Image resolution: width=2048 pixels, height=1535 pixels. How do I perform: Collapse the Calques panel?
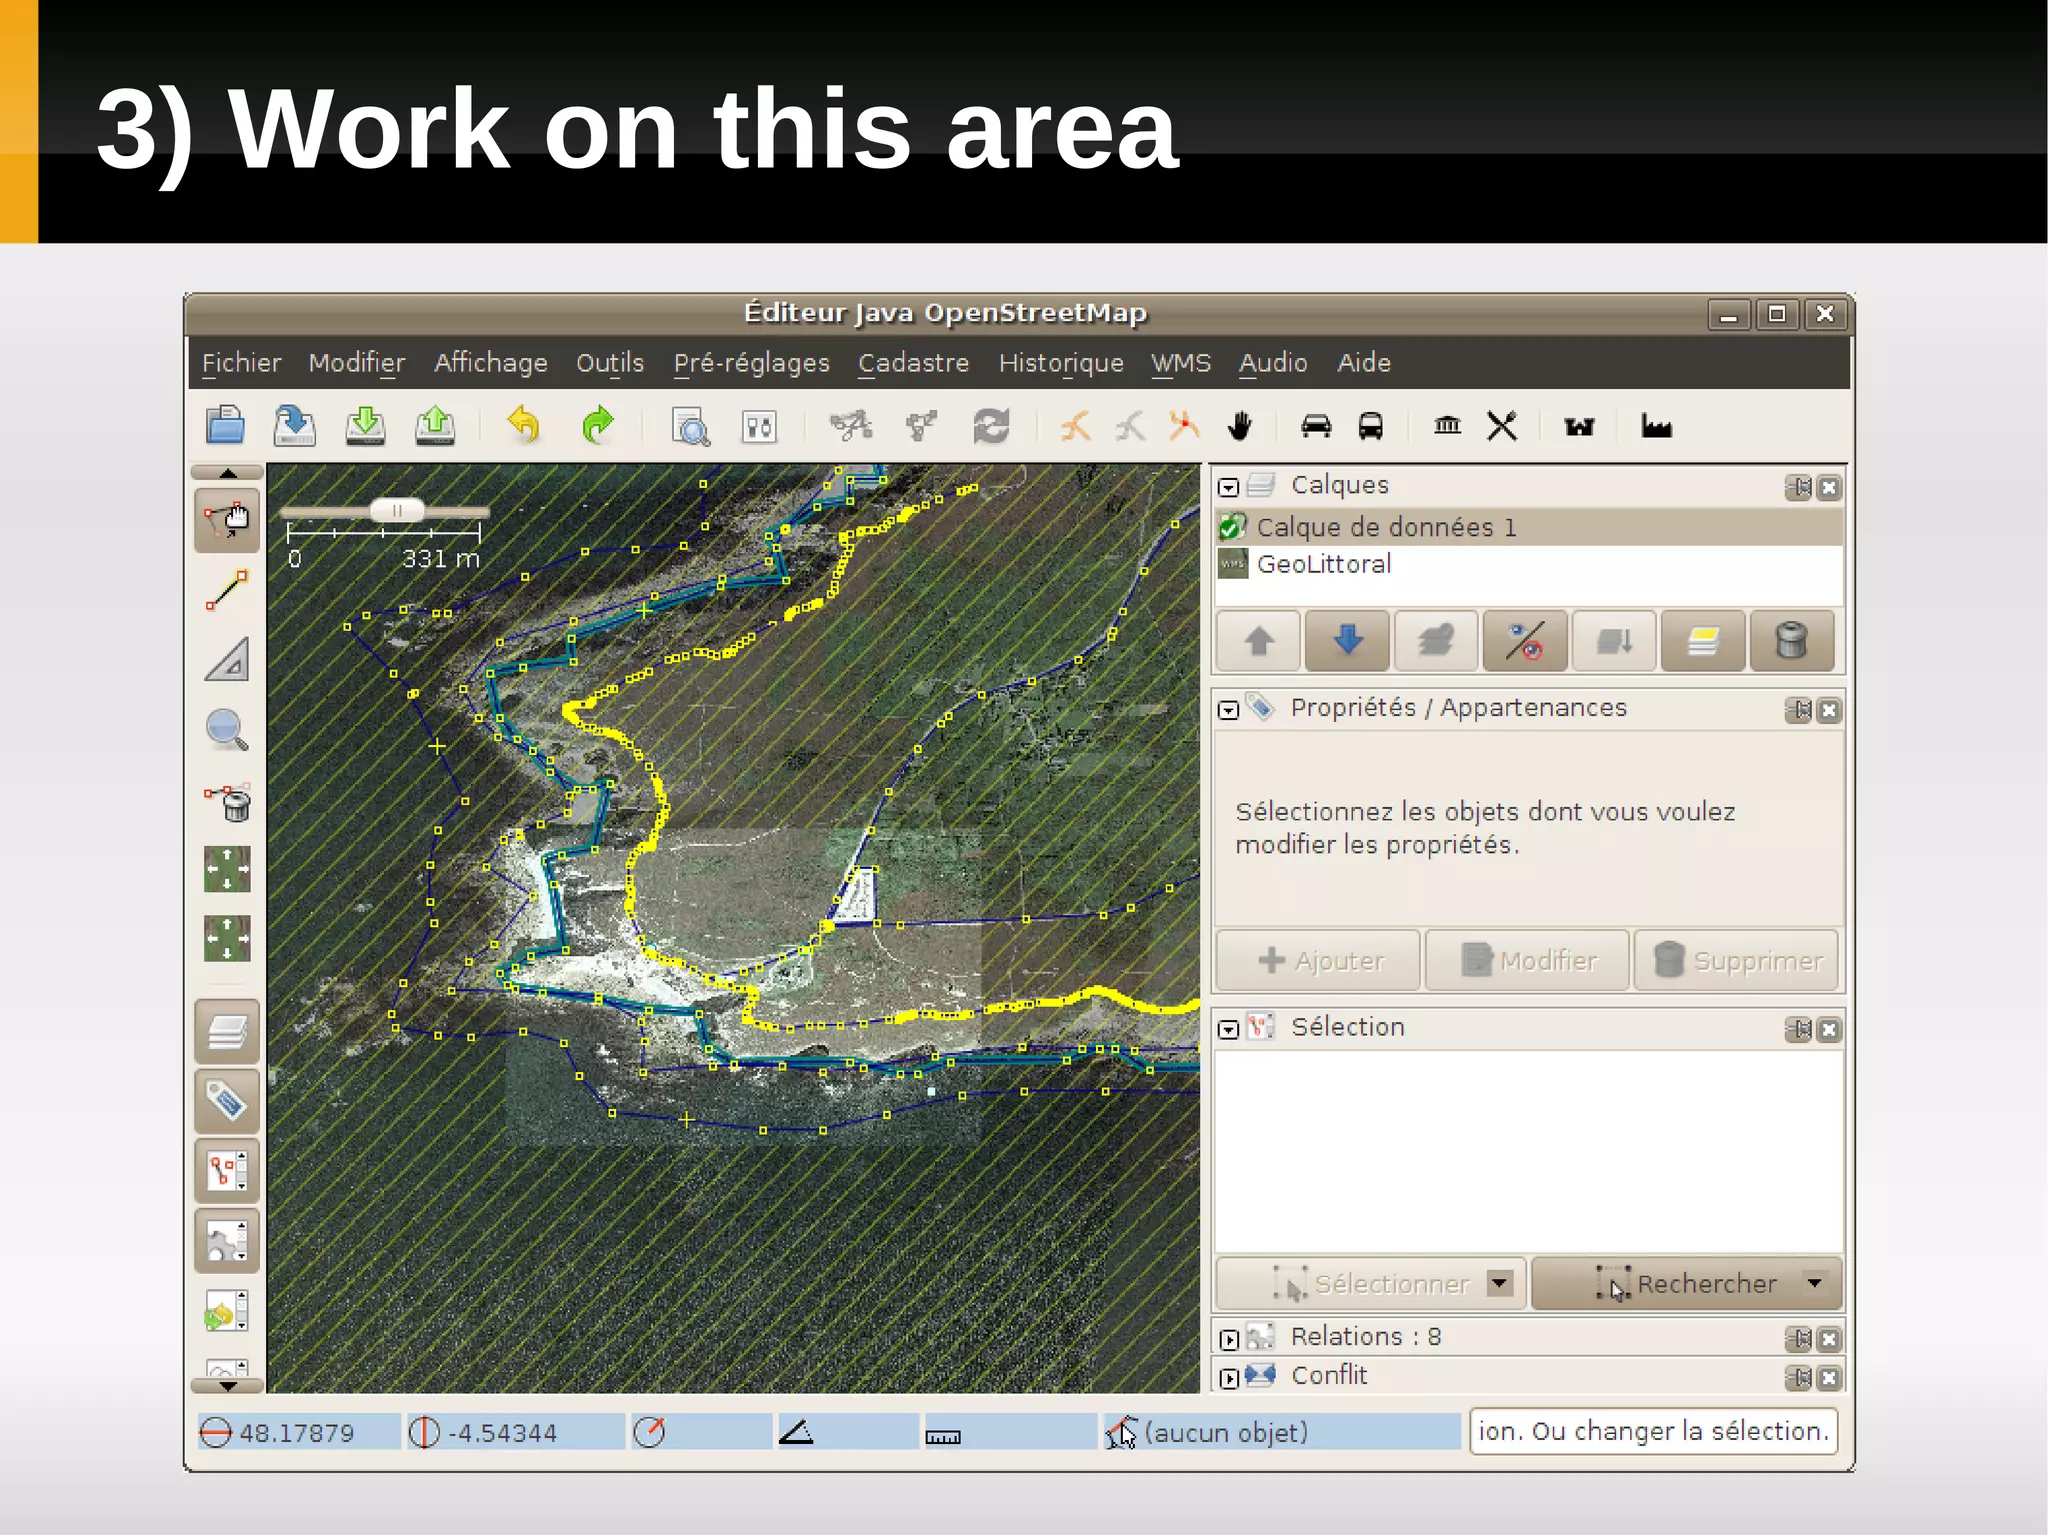click(1229, 487)
